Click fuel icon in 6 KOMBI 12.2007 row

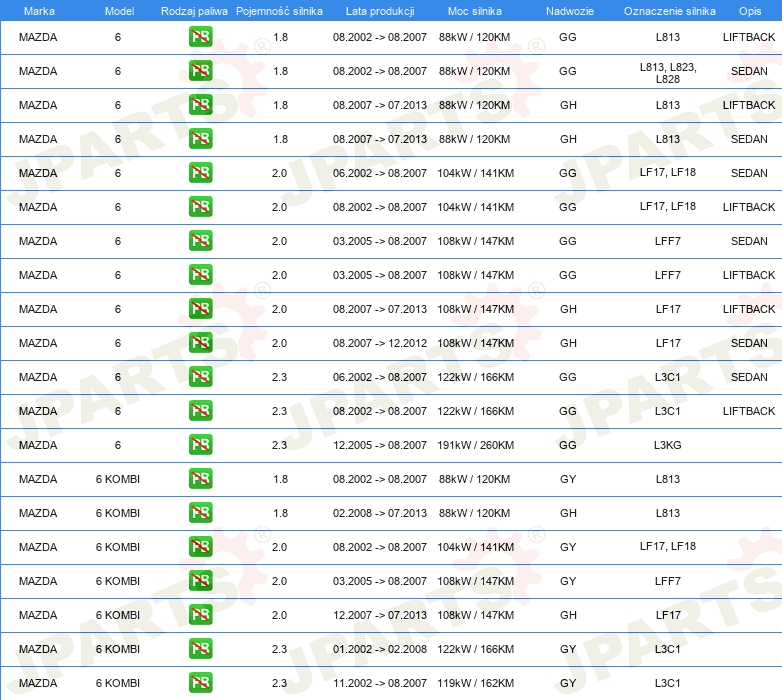point(200,615)
